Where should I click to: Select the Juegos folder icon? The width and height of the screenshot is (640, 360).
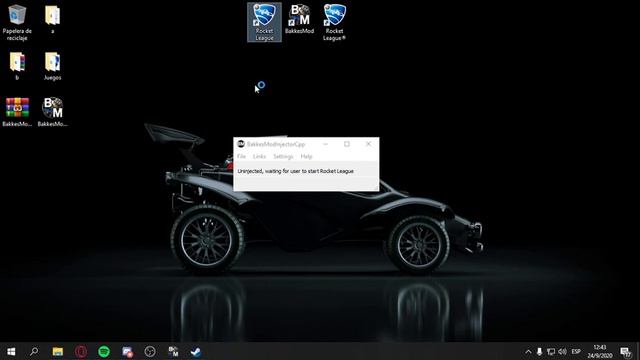tap(53, 65)
